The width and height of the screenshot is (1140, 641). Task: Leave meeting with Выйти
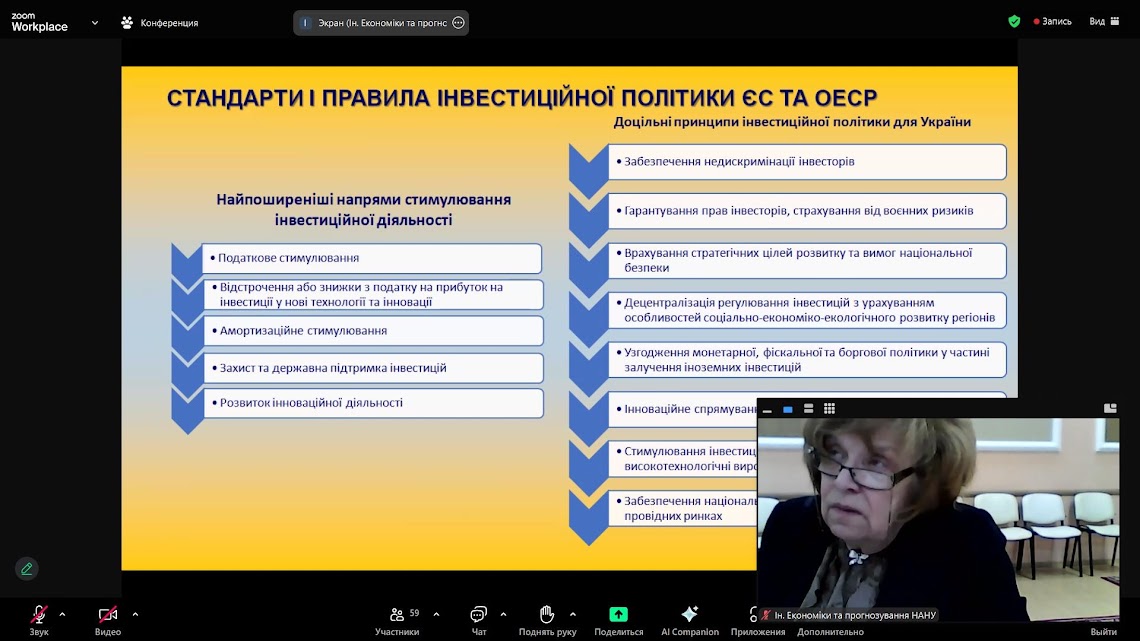pyautogui.click(x=1104, y=632)
